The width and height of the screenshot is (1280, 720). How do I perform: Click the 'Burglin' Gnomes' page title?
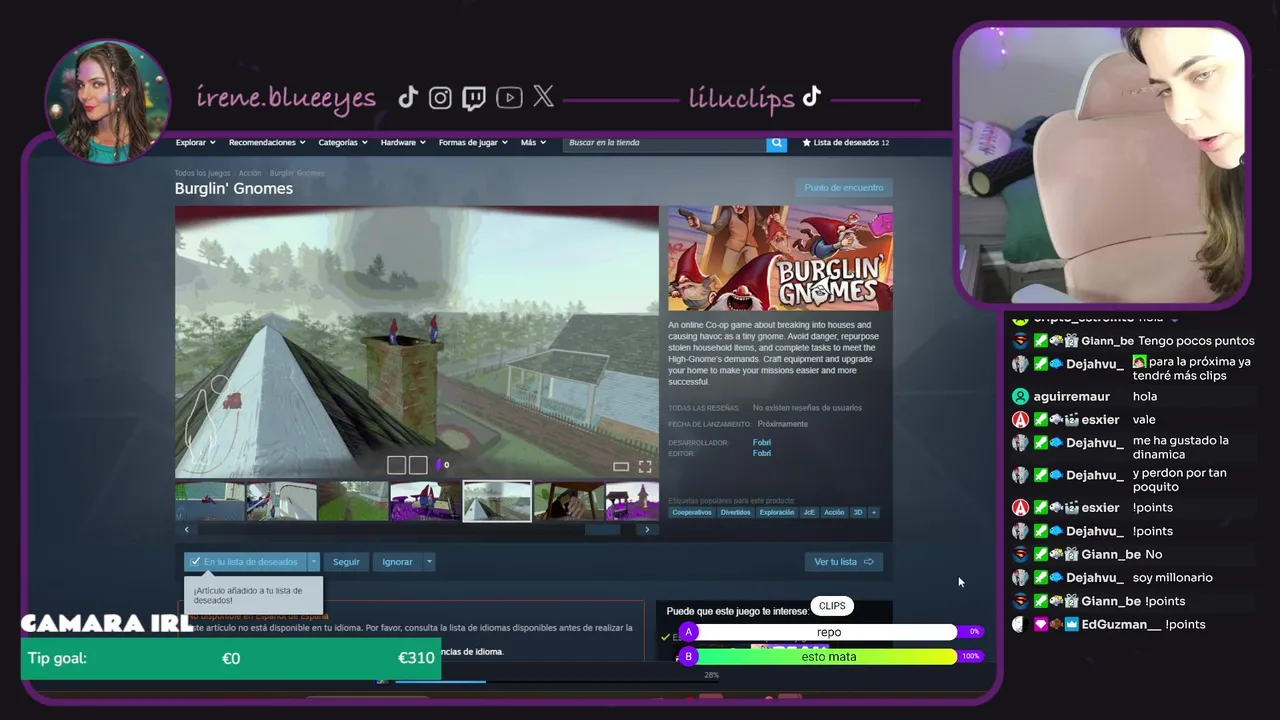(234, 188)
